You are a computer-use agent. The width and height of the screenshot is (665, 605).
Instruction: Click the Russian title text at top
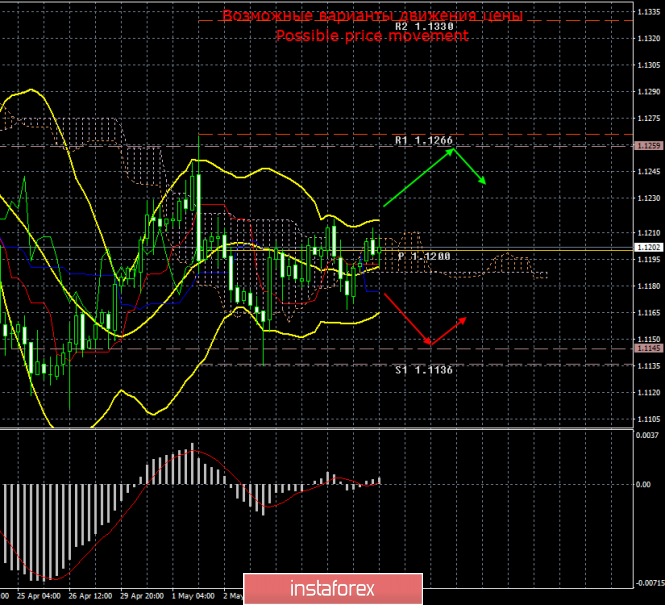(x=372, y=16)
